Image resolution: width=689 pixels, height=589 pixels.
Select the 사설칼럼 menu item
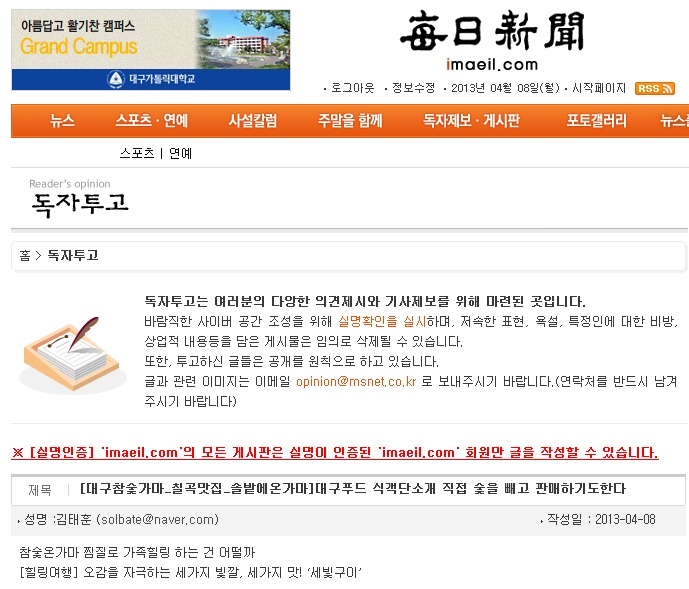click(253, 121)
